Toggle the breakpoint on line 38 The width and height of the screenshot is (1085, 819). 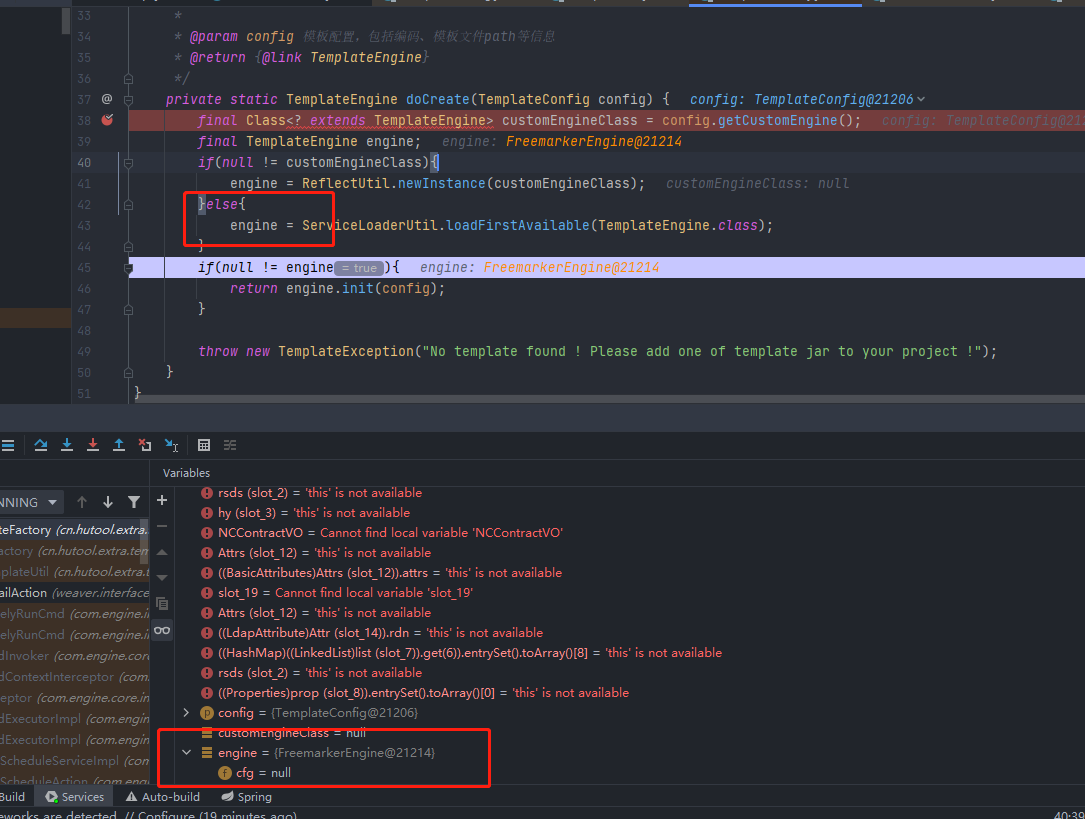[x=107, y=120]
